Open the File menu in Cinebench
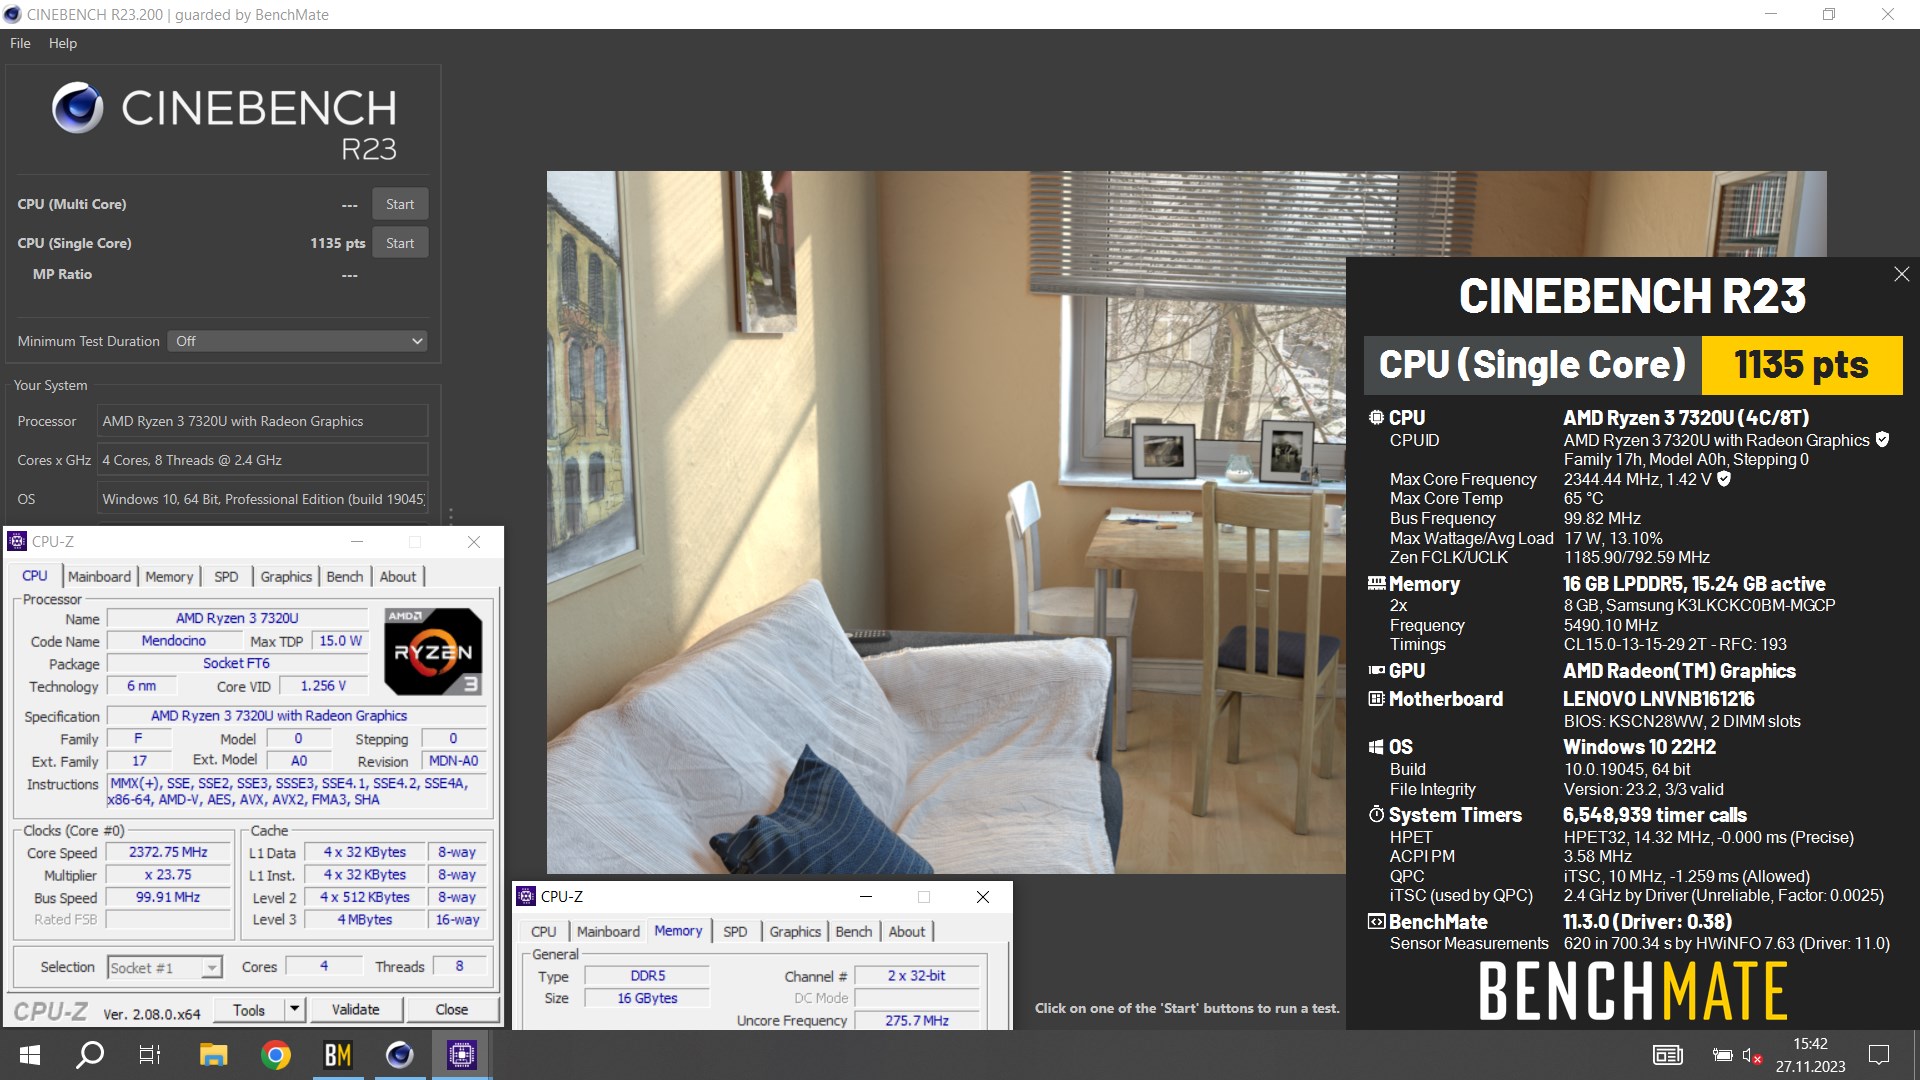 pos(20,43)
